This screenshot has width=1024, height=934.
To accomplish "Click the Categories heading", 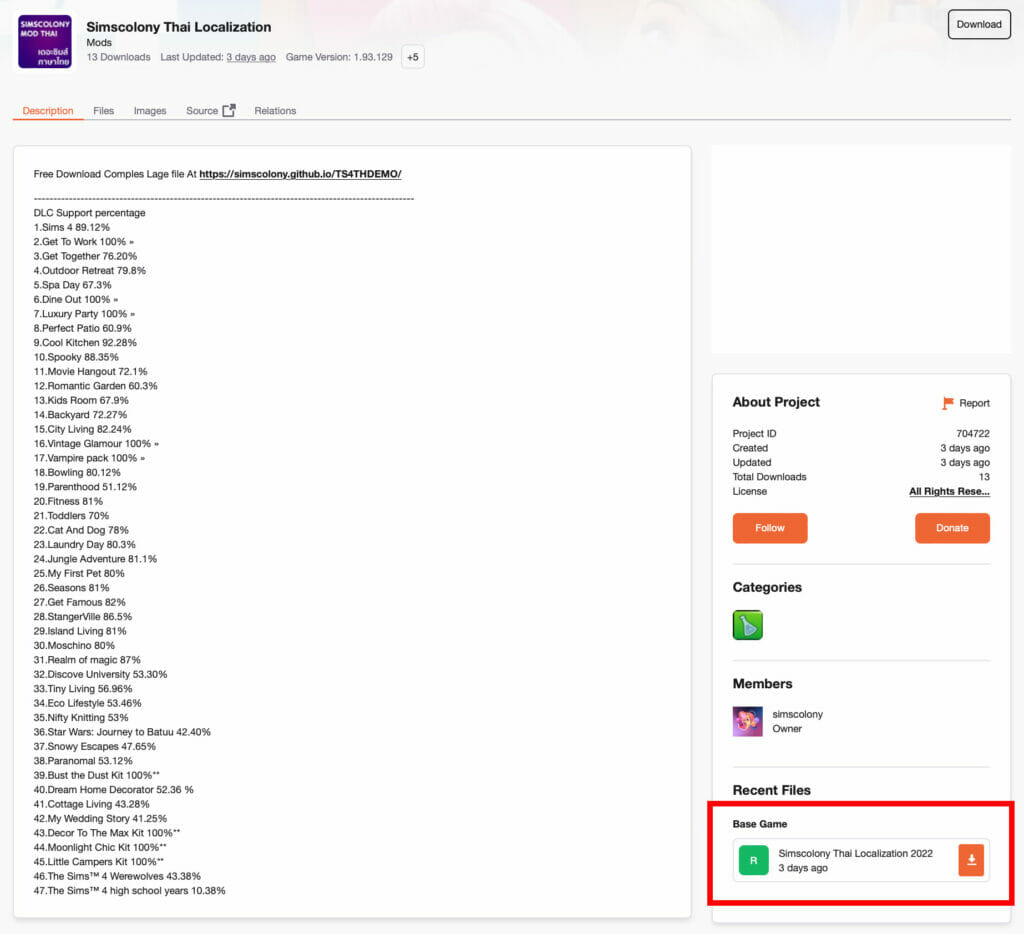I will (x=767, y=587).
